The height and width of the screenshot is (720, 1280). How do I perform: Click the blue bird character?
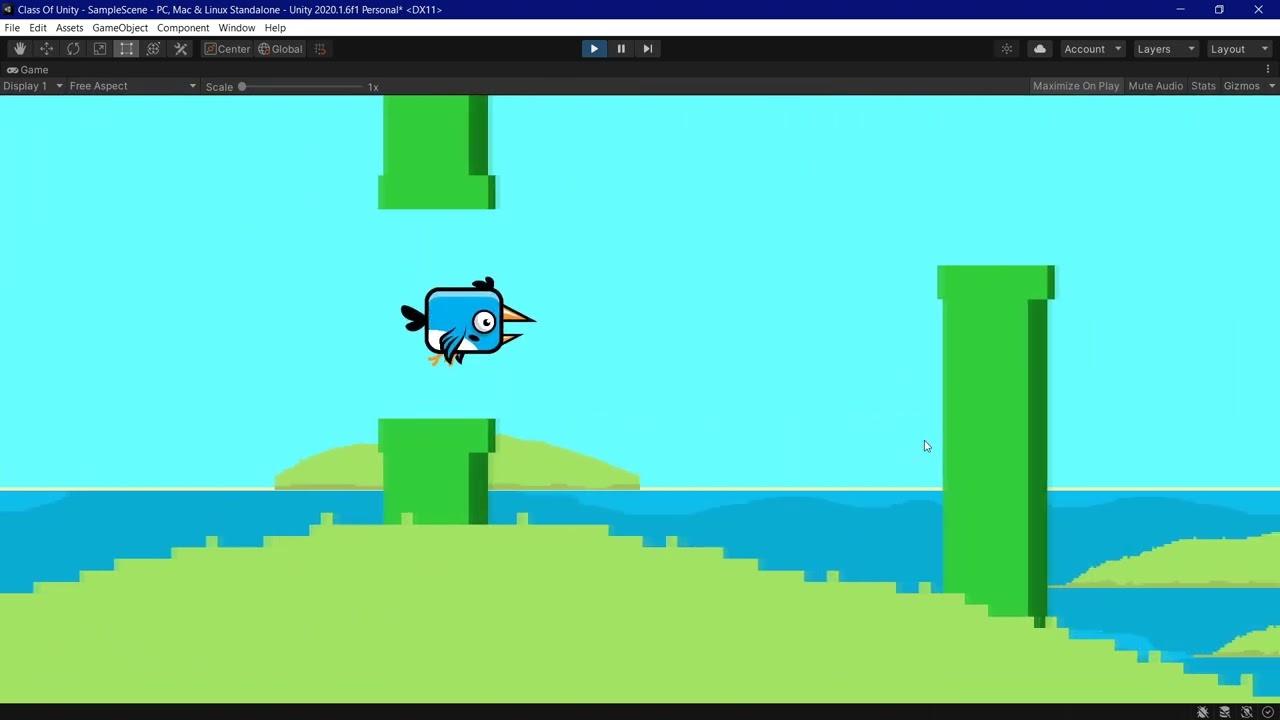(468, 322)
